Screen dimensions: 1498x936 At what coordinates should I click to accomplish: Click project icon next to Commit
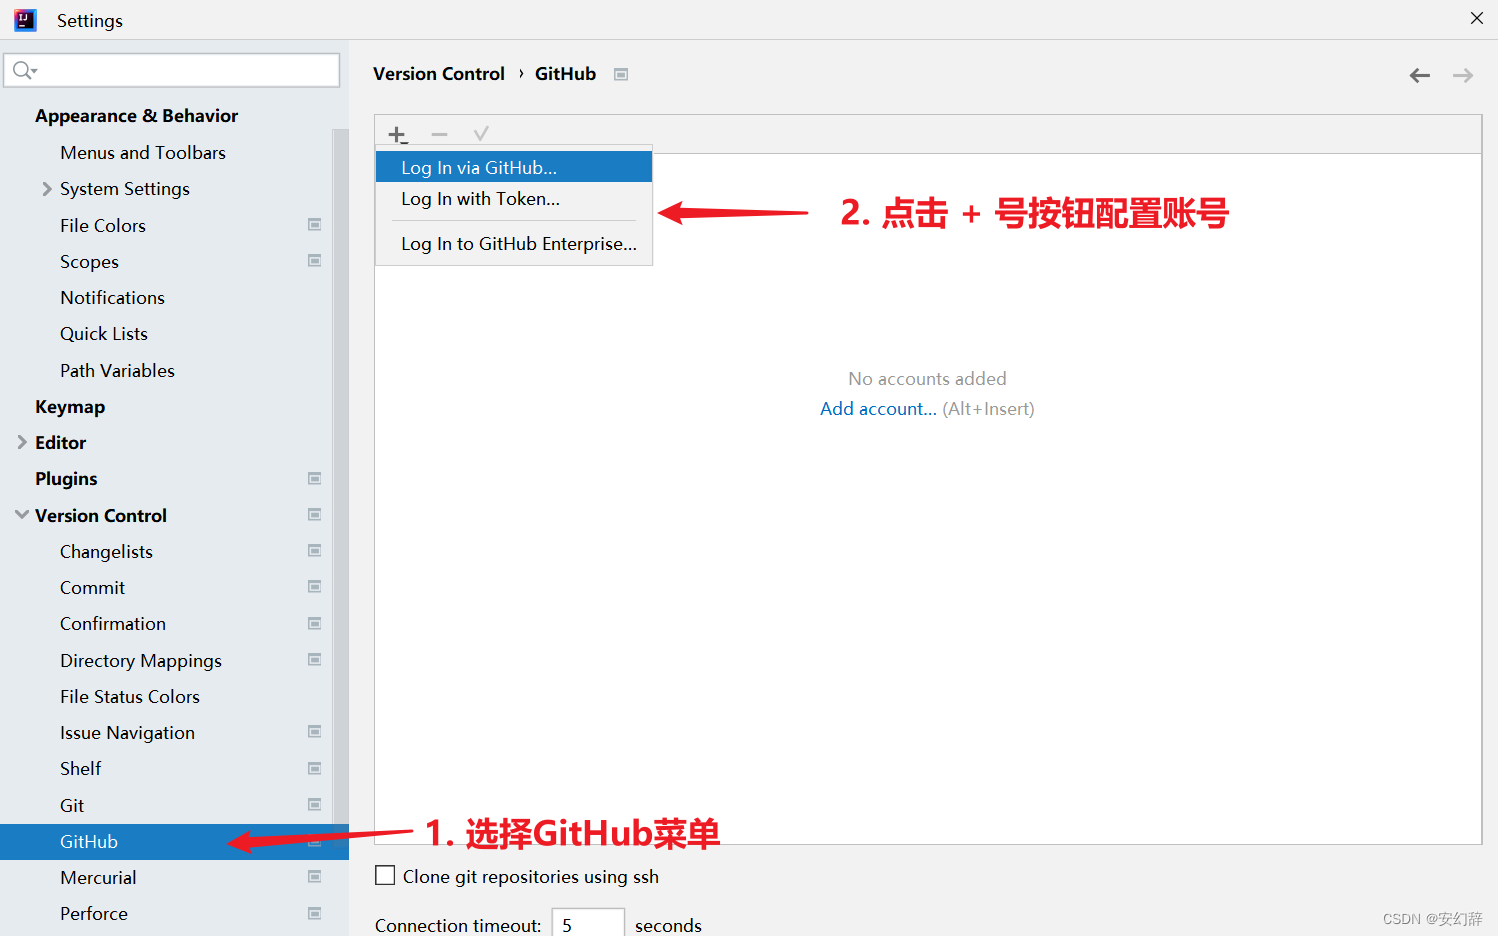(x=314, y=587)
